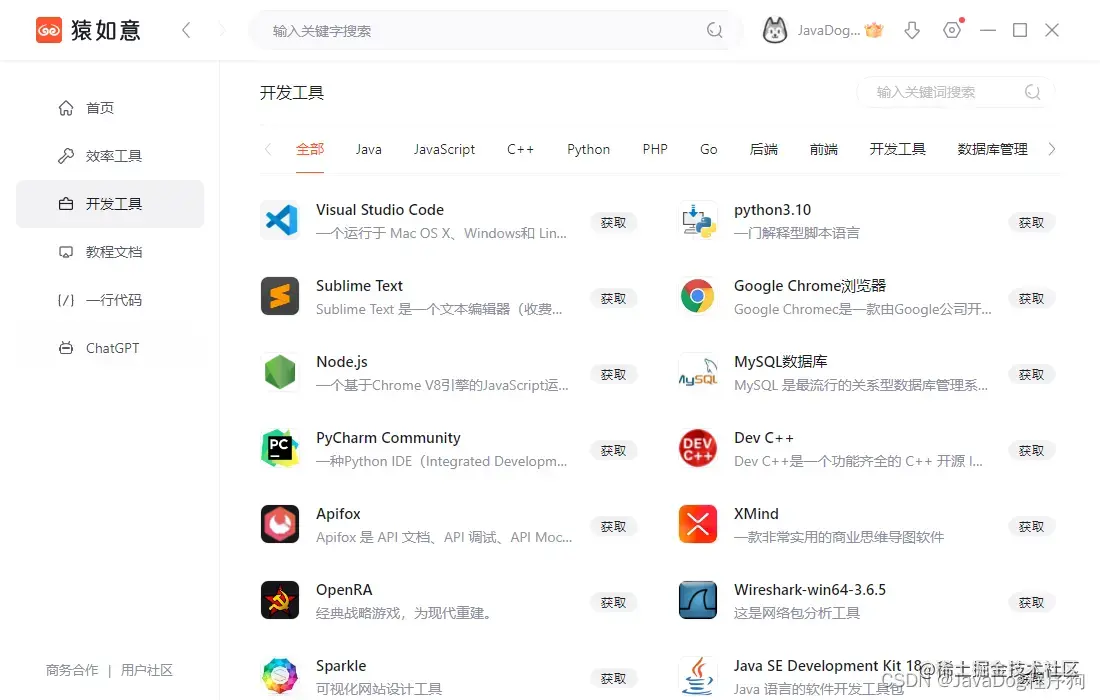Image resolution: width=1100 pixels, height=700 pixels.
Task: Click the back navigation arrow
Action: pos(186,30)
